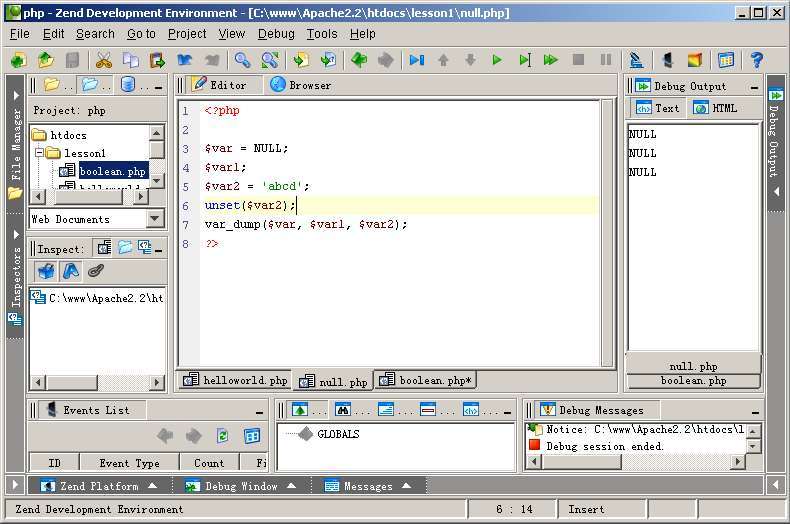Click the 'Debug session ended.' message
This screenshot has width=790, height=524.
pyautogui.click(x=605, y=446)
